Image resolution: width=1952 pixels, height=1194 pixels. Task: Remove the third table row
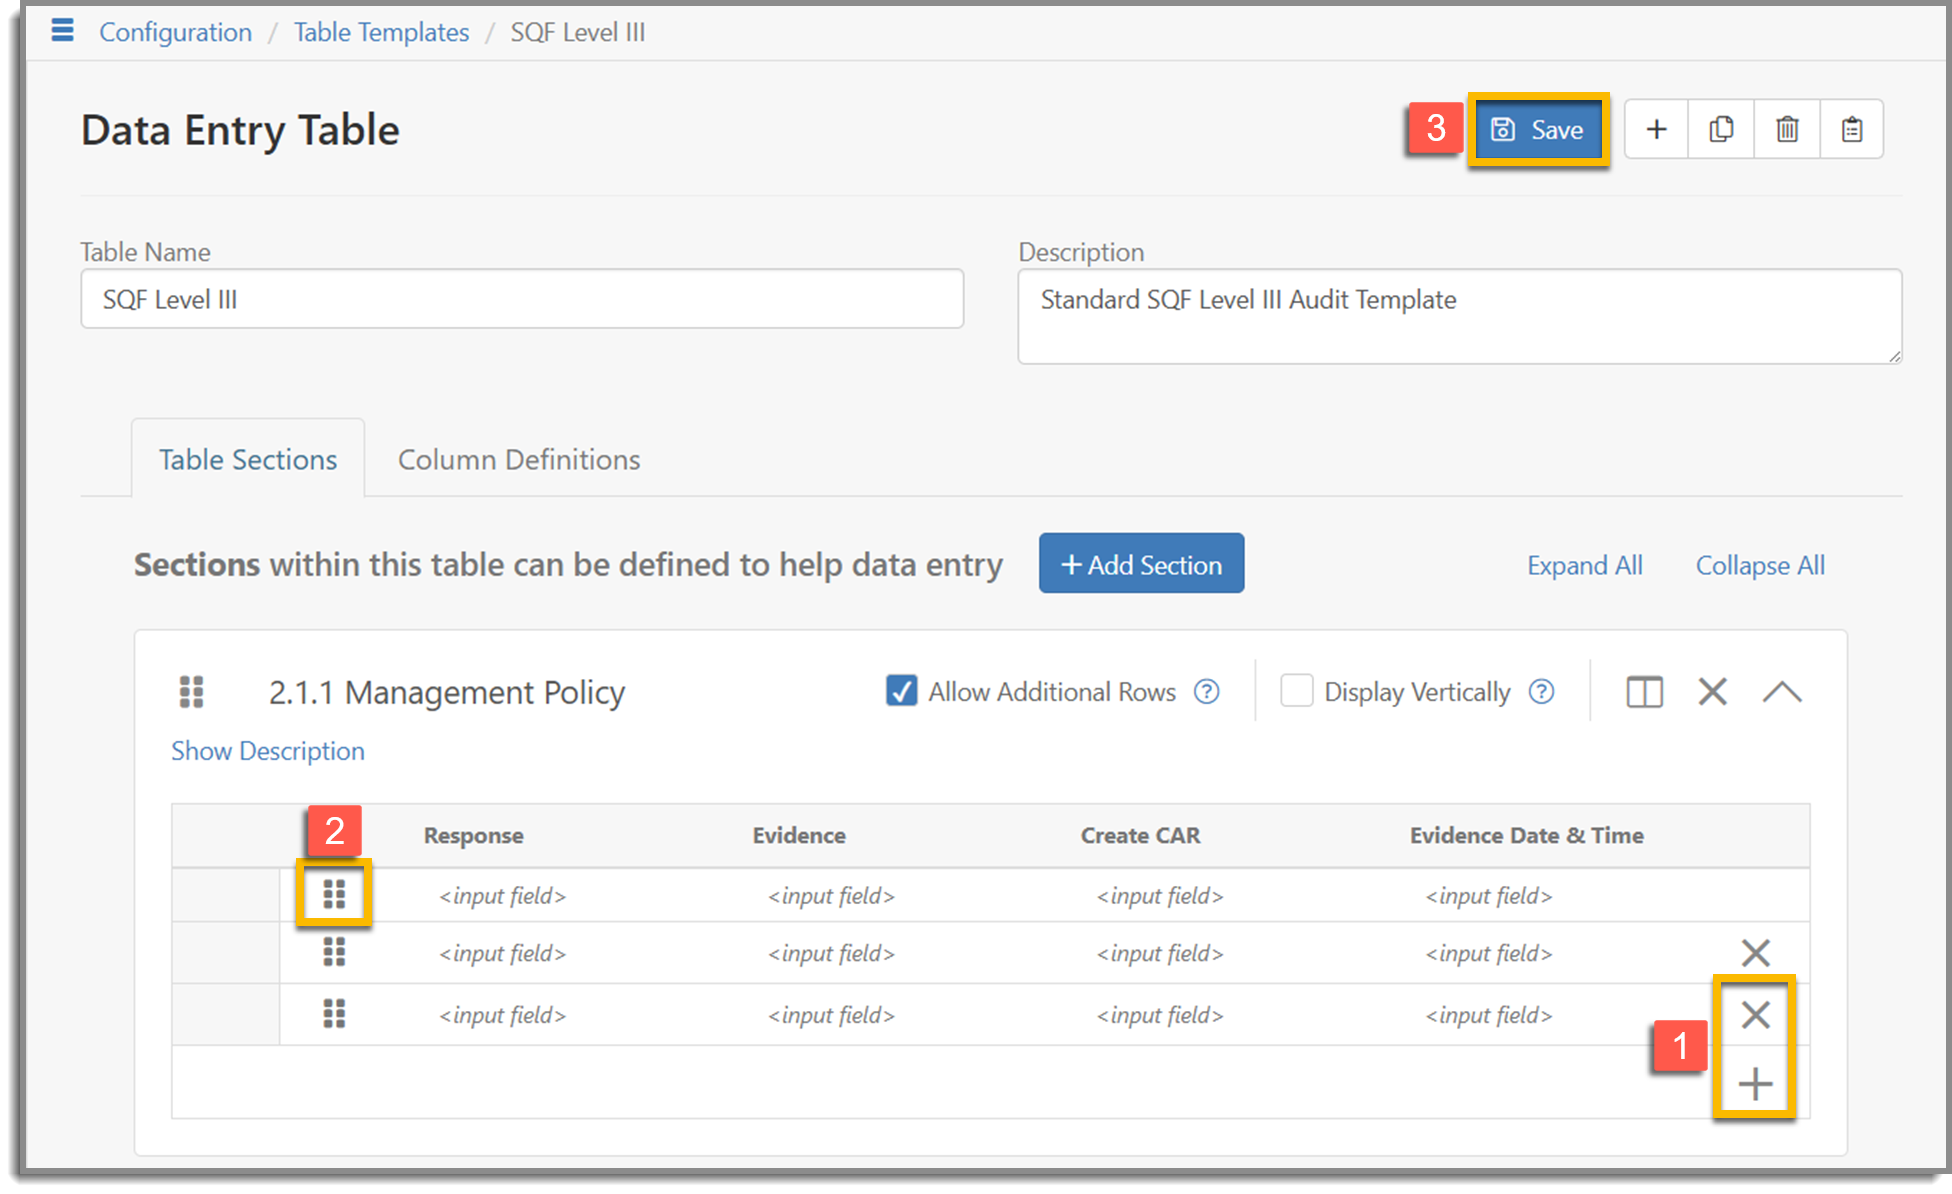(1755, 1014)
